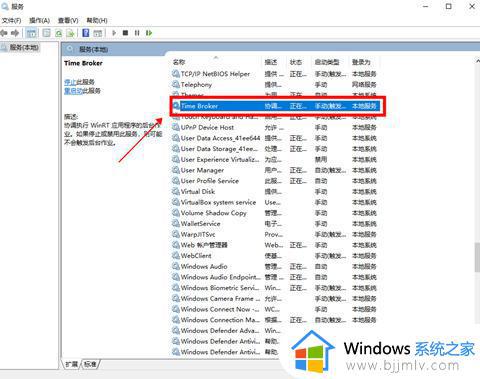Click the Services app icon in title bar
This screenshot has height=379, width=480.
tap(5, 6)
